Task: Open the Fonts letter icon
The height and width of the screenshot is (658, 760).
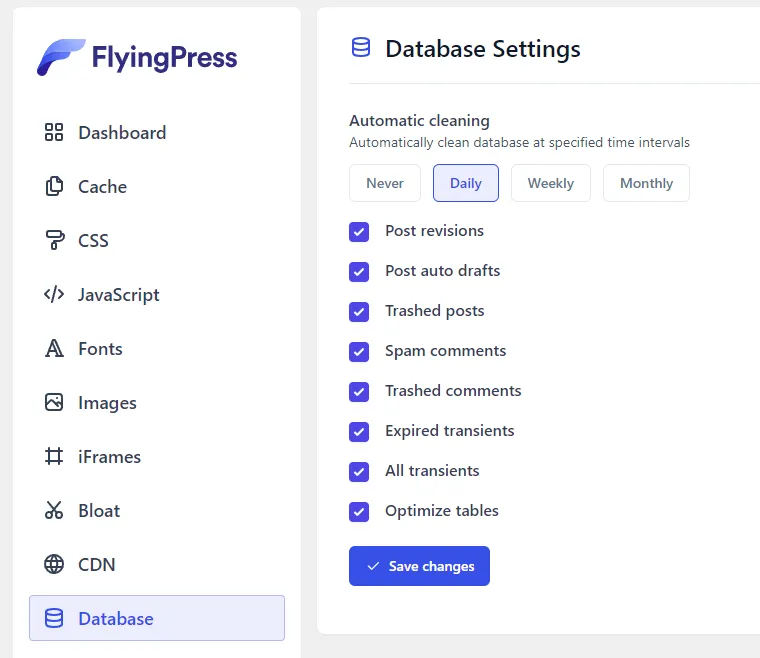Action: pos(54,349)
